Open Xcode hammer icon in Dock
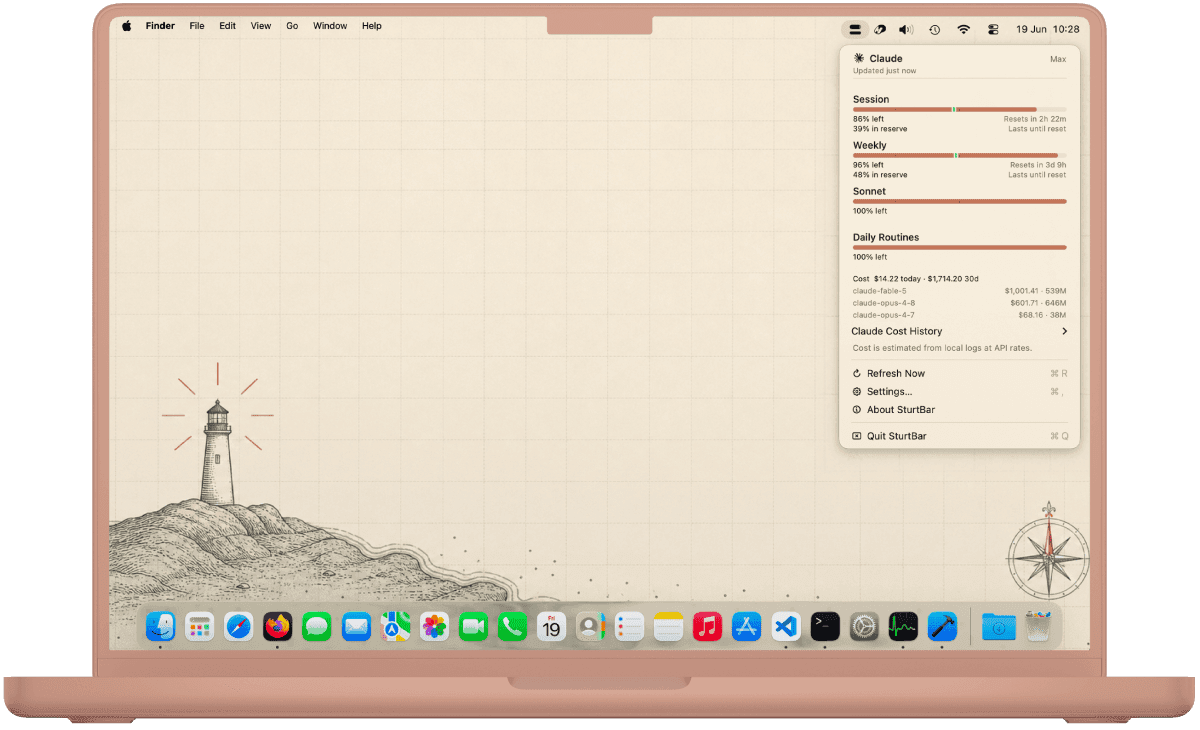 942,627
